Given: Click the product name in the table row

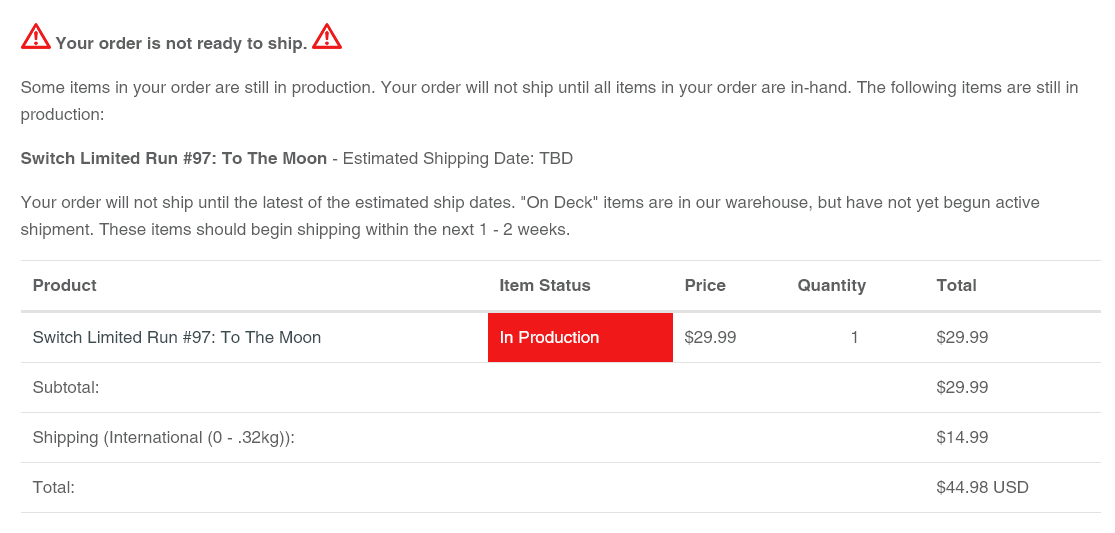Looking at the screenshot, I should (x=177, y=337).
